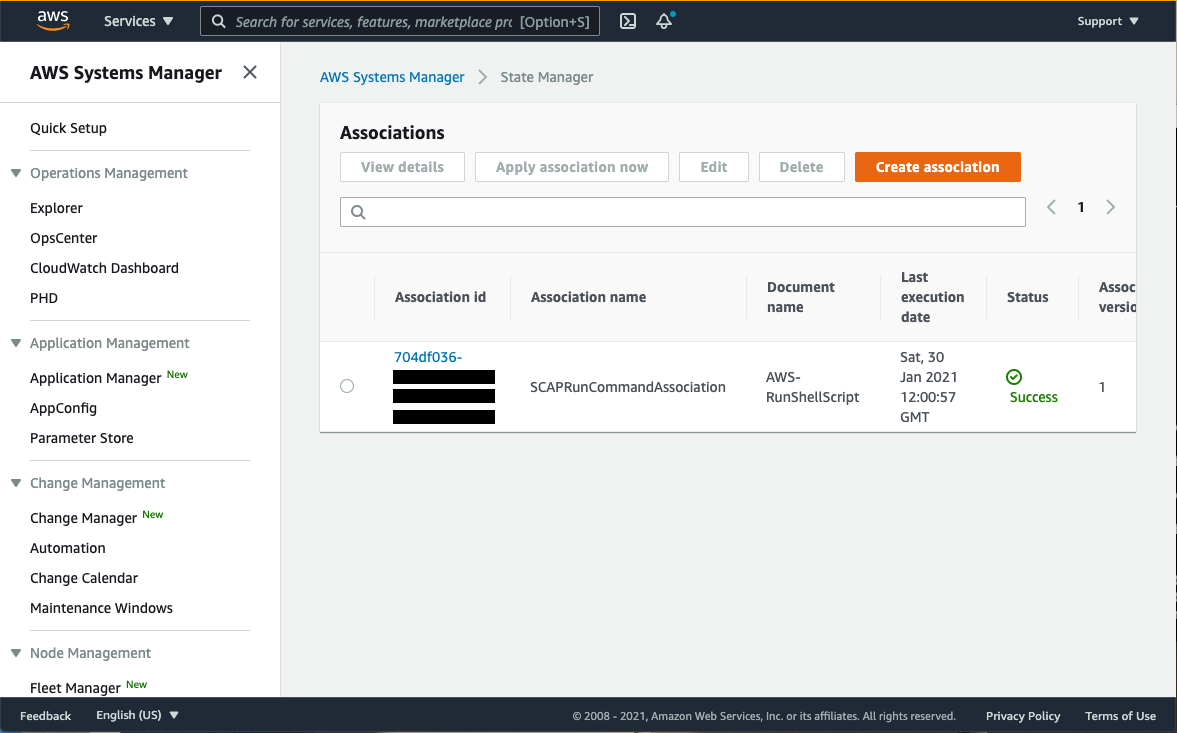Close the Systems Manager sidebar with X
This screenshot has height=733, width=1177.
(249, 72)
